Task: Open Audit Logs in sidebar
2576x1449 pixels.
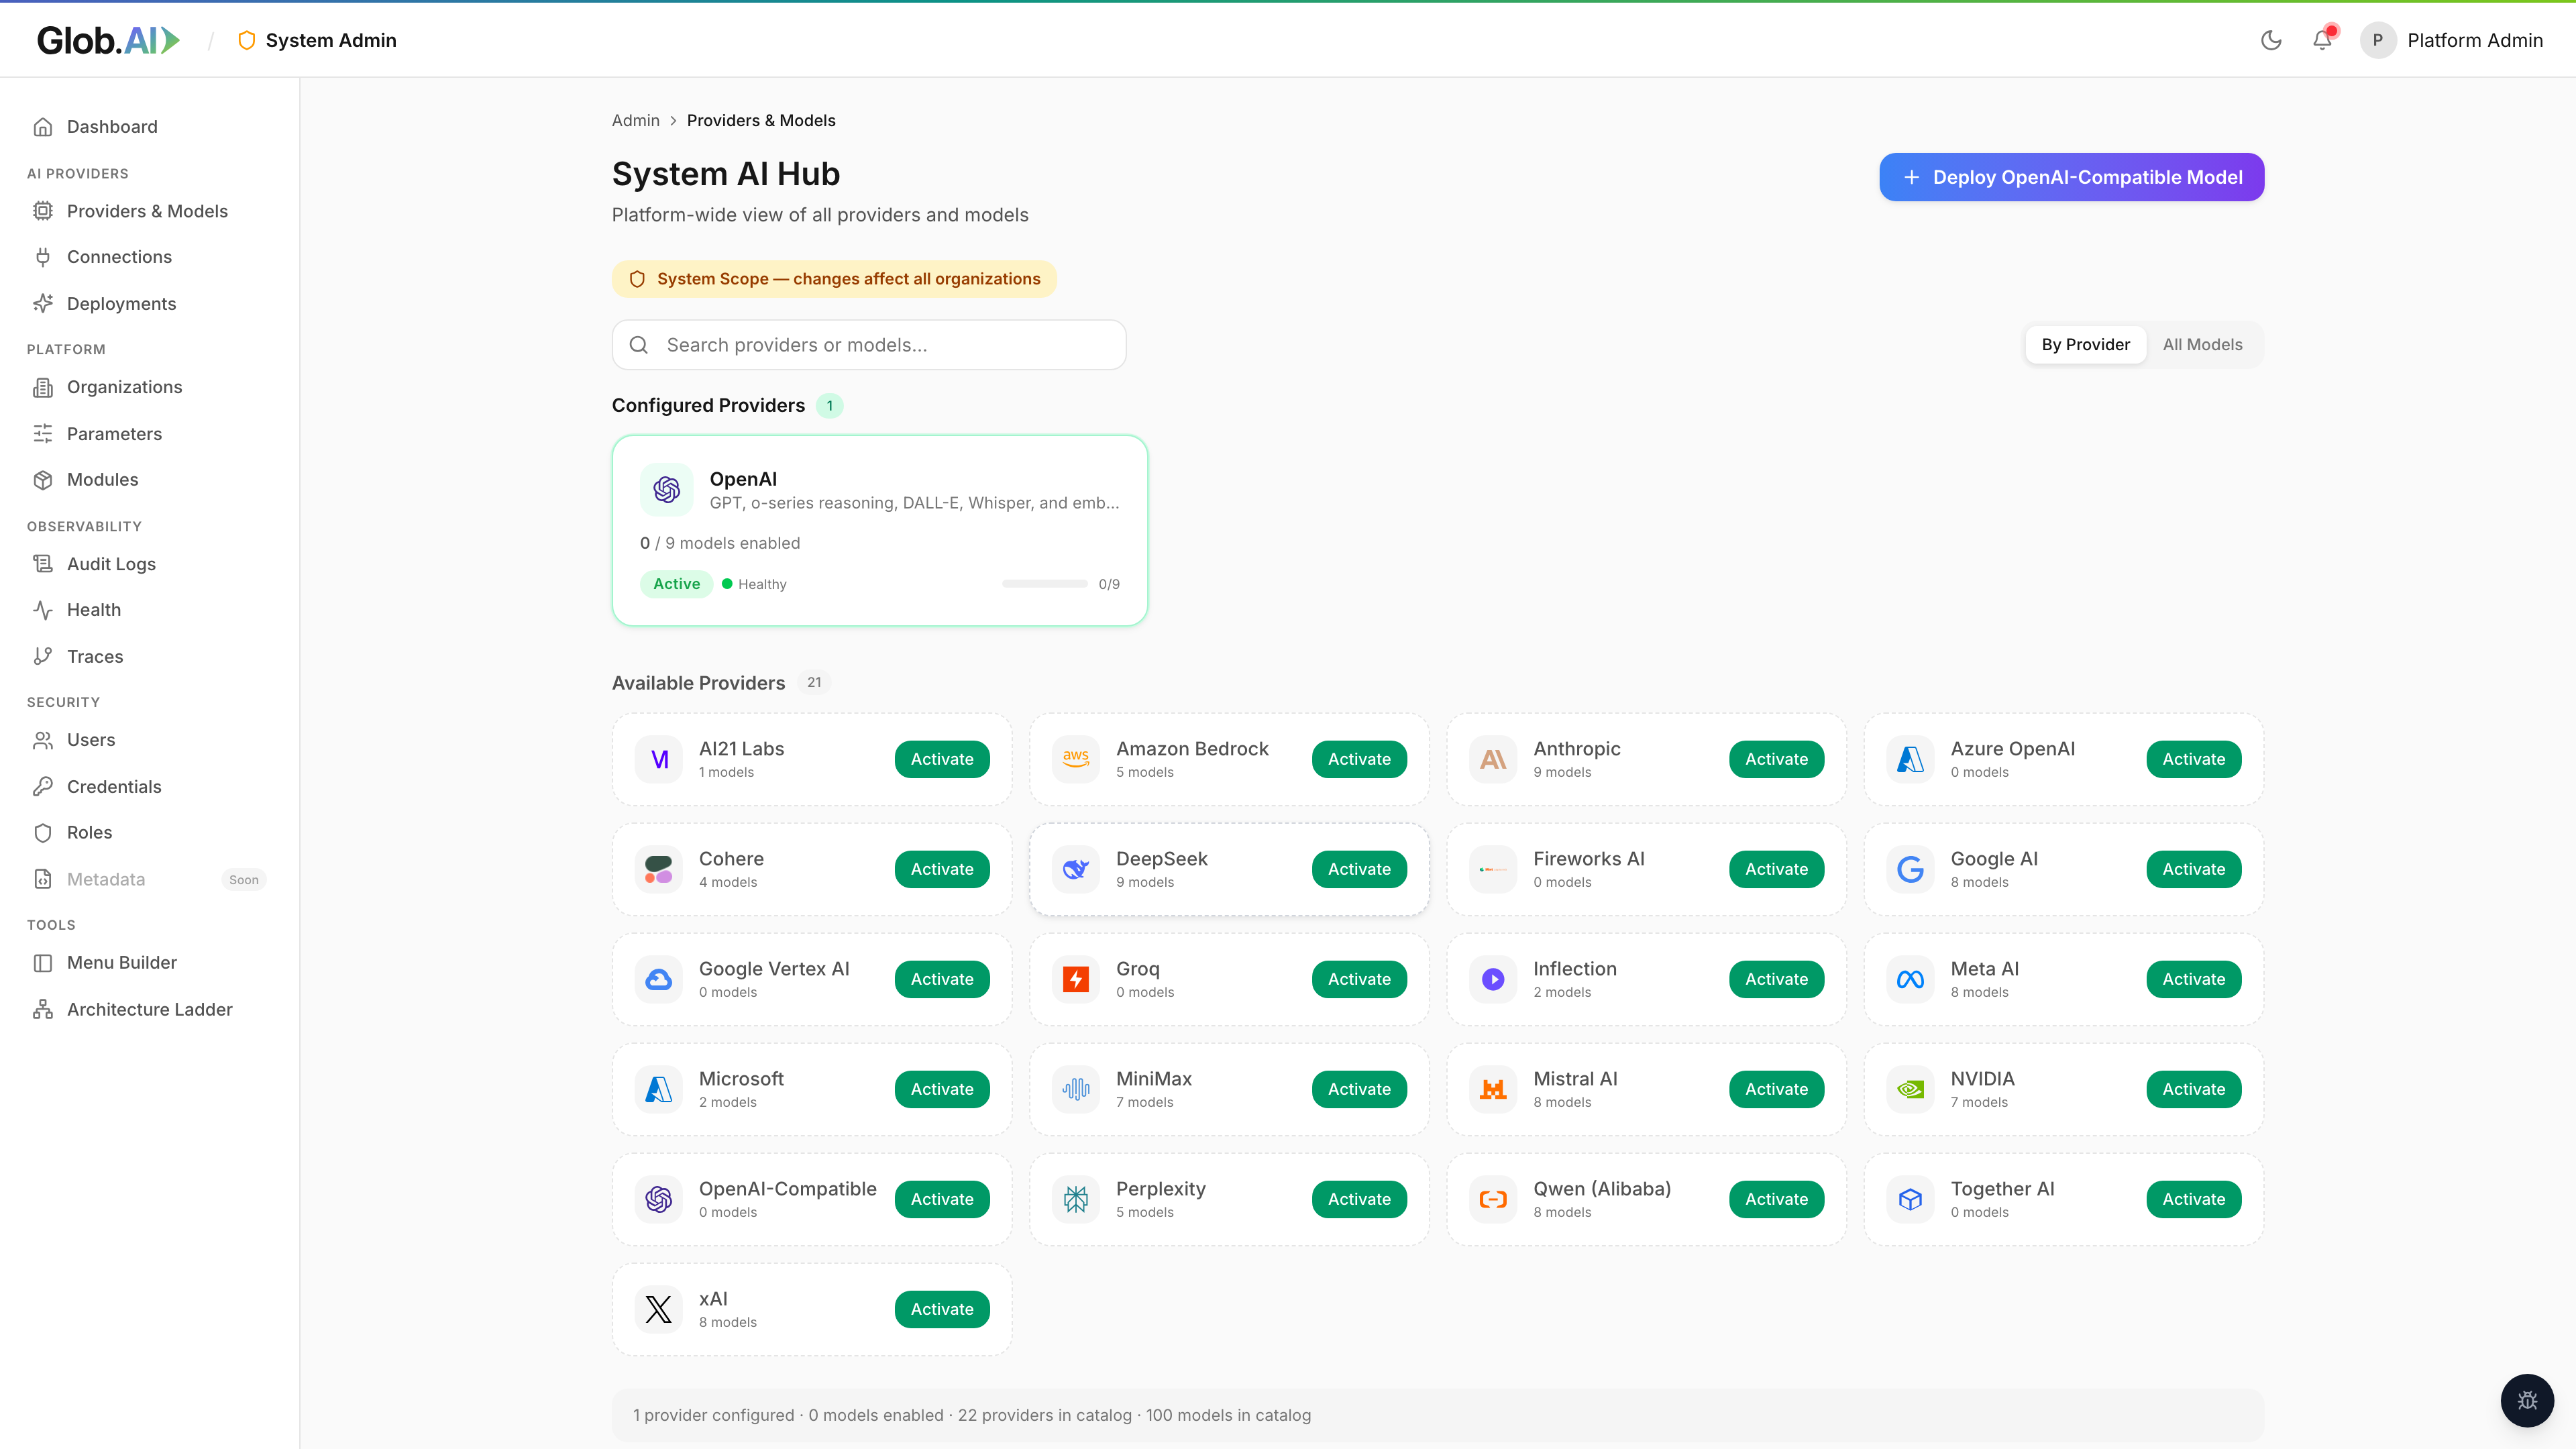Action: click(x=150, y=564)
